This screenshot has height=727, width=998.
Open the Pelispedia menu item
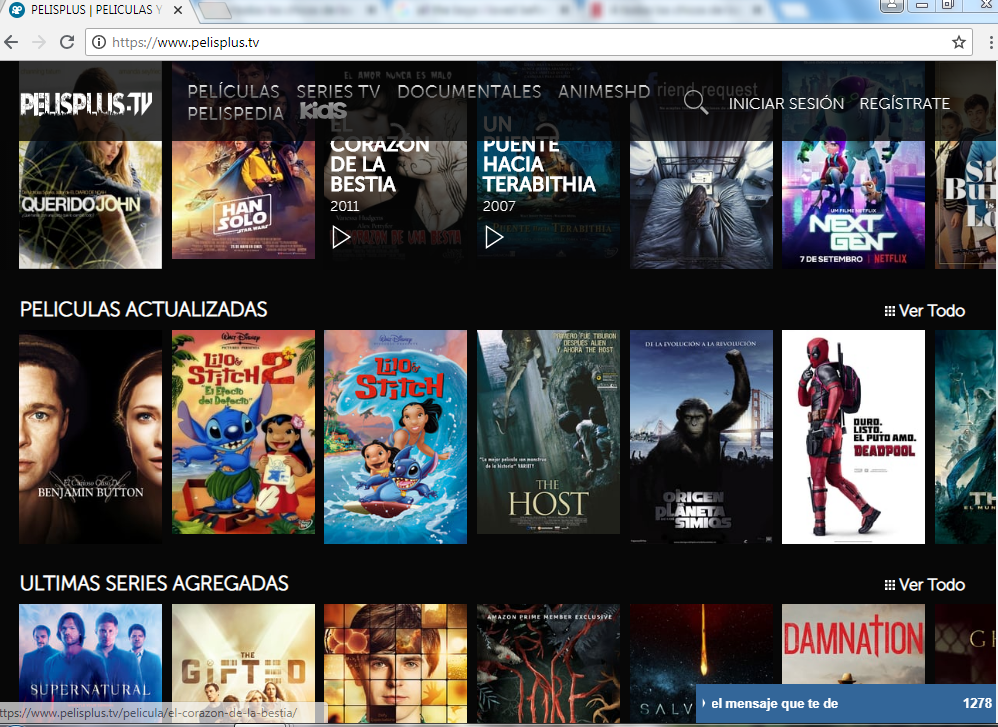pos(235,113)
